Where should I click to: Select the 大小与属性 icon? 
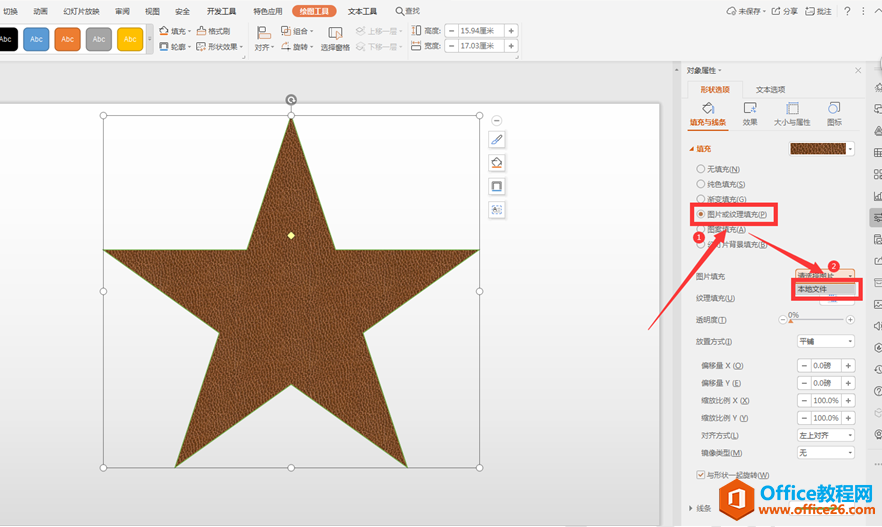pyautogui.click(x=792, y=109)
